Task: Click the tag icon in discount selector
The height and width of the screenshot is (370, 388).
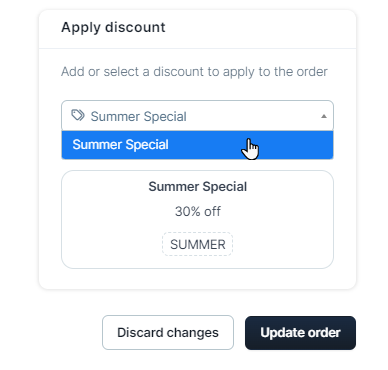Action: [x=78, y=116]
